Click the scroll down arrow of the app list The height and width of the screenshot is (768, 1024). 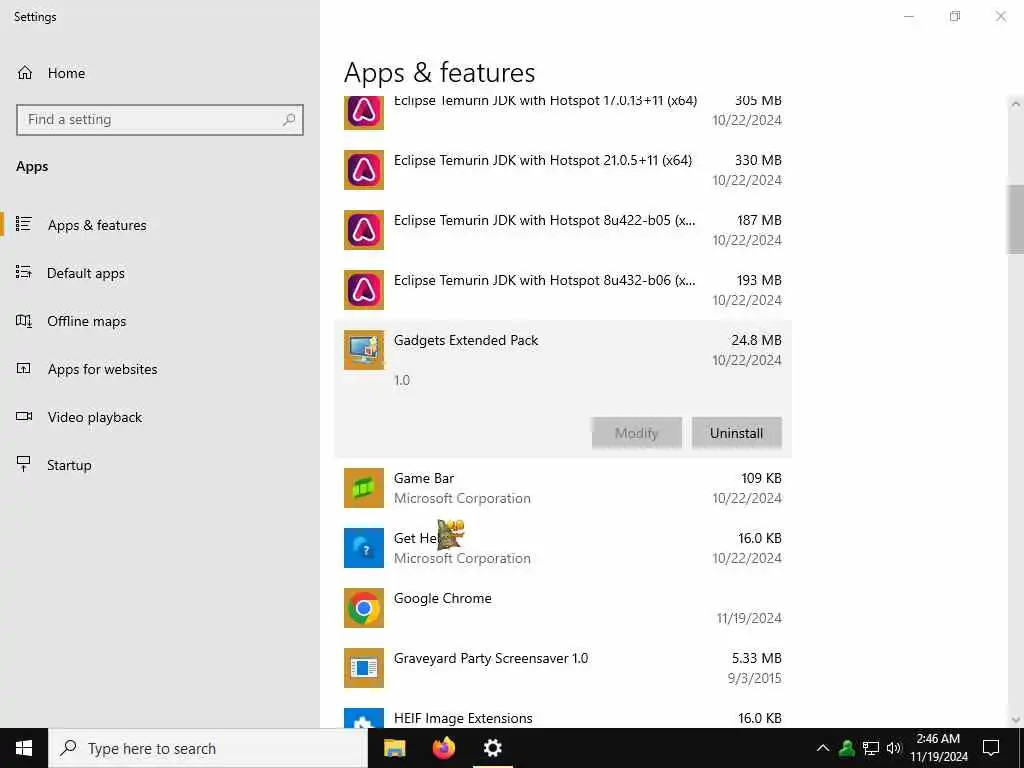coord(1015,720)
